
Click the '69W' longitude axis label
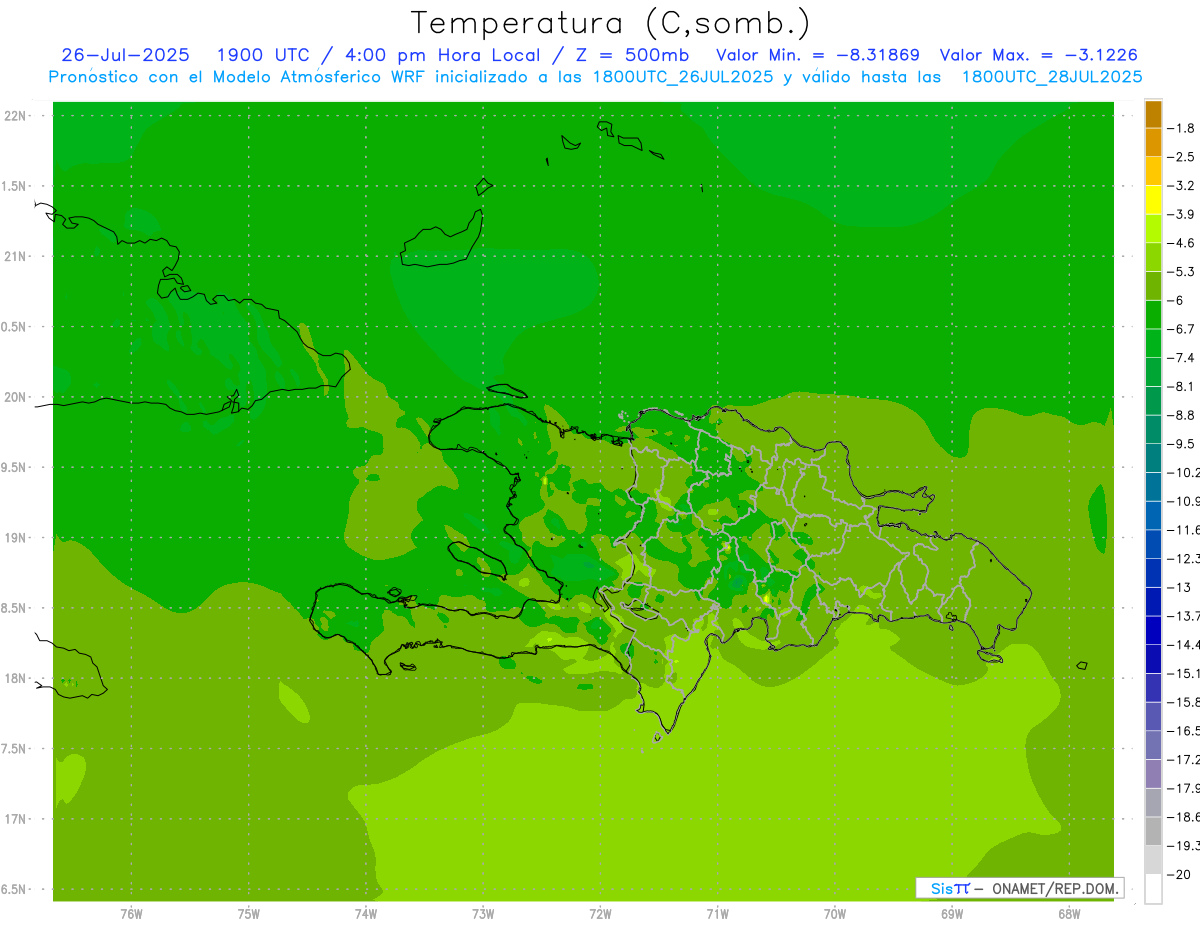(x=952, y=913)
